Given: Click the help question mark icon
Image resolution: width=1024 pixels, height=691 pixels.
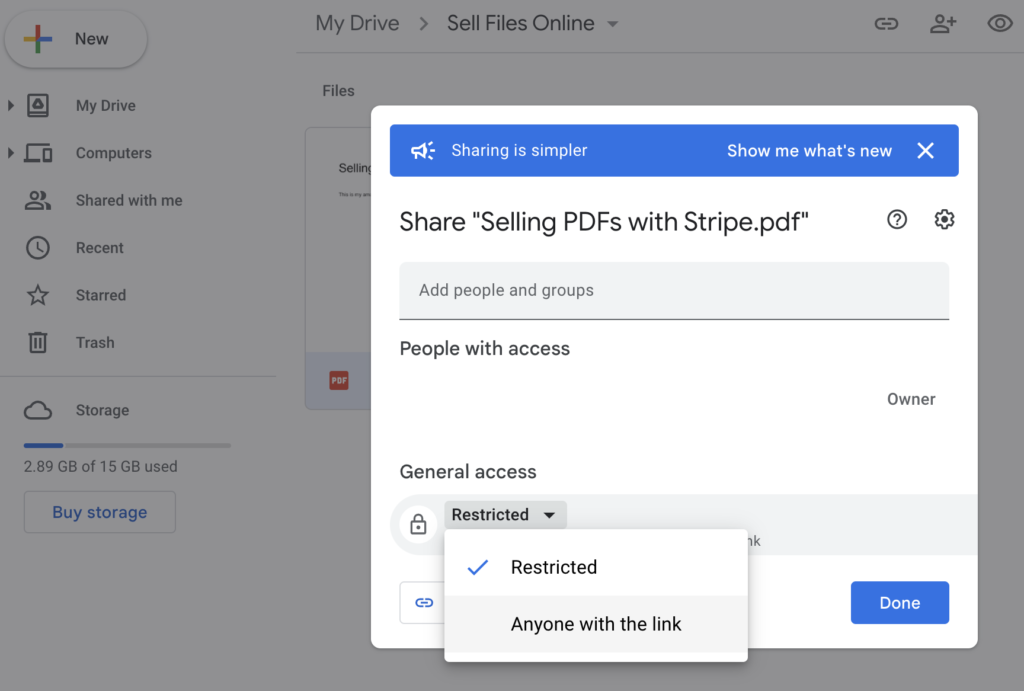Looking at the screenshot, I should [897, 219].
